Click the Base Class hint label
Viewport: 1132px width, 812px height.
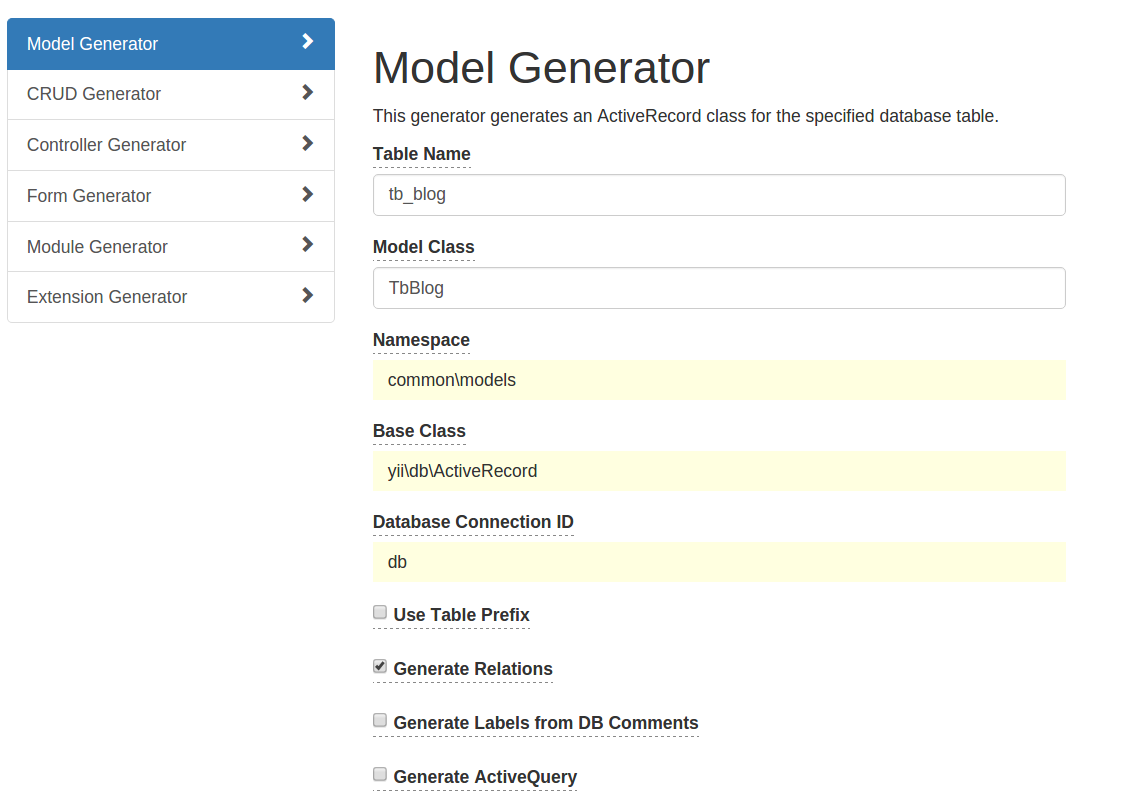(419, 431)
